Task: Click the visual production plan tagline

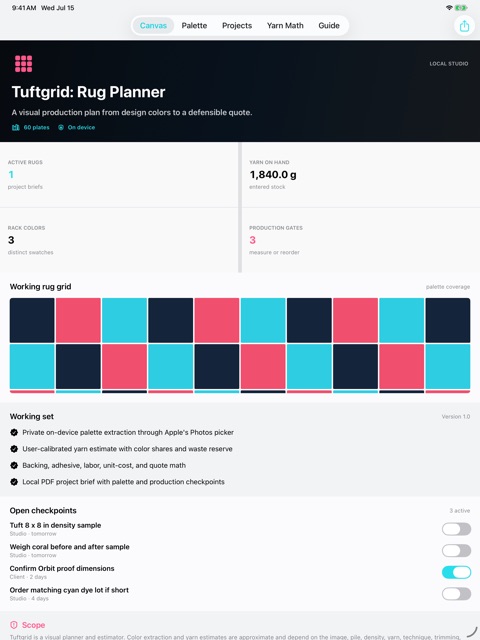Action: (132, 113)
